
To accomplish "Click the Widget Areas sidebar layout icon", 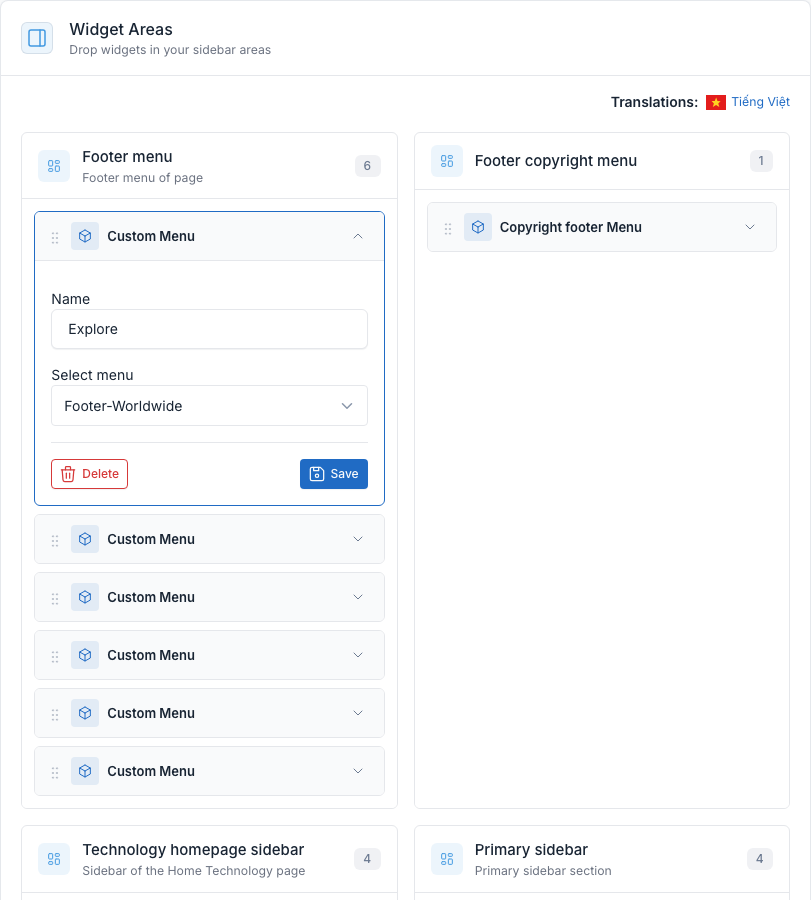I will tap(37, 38).
